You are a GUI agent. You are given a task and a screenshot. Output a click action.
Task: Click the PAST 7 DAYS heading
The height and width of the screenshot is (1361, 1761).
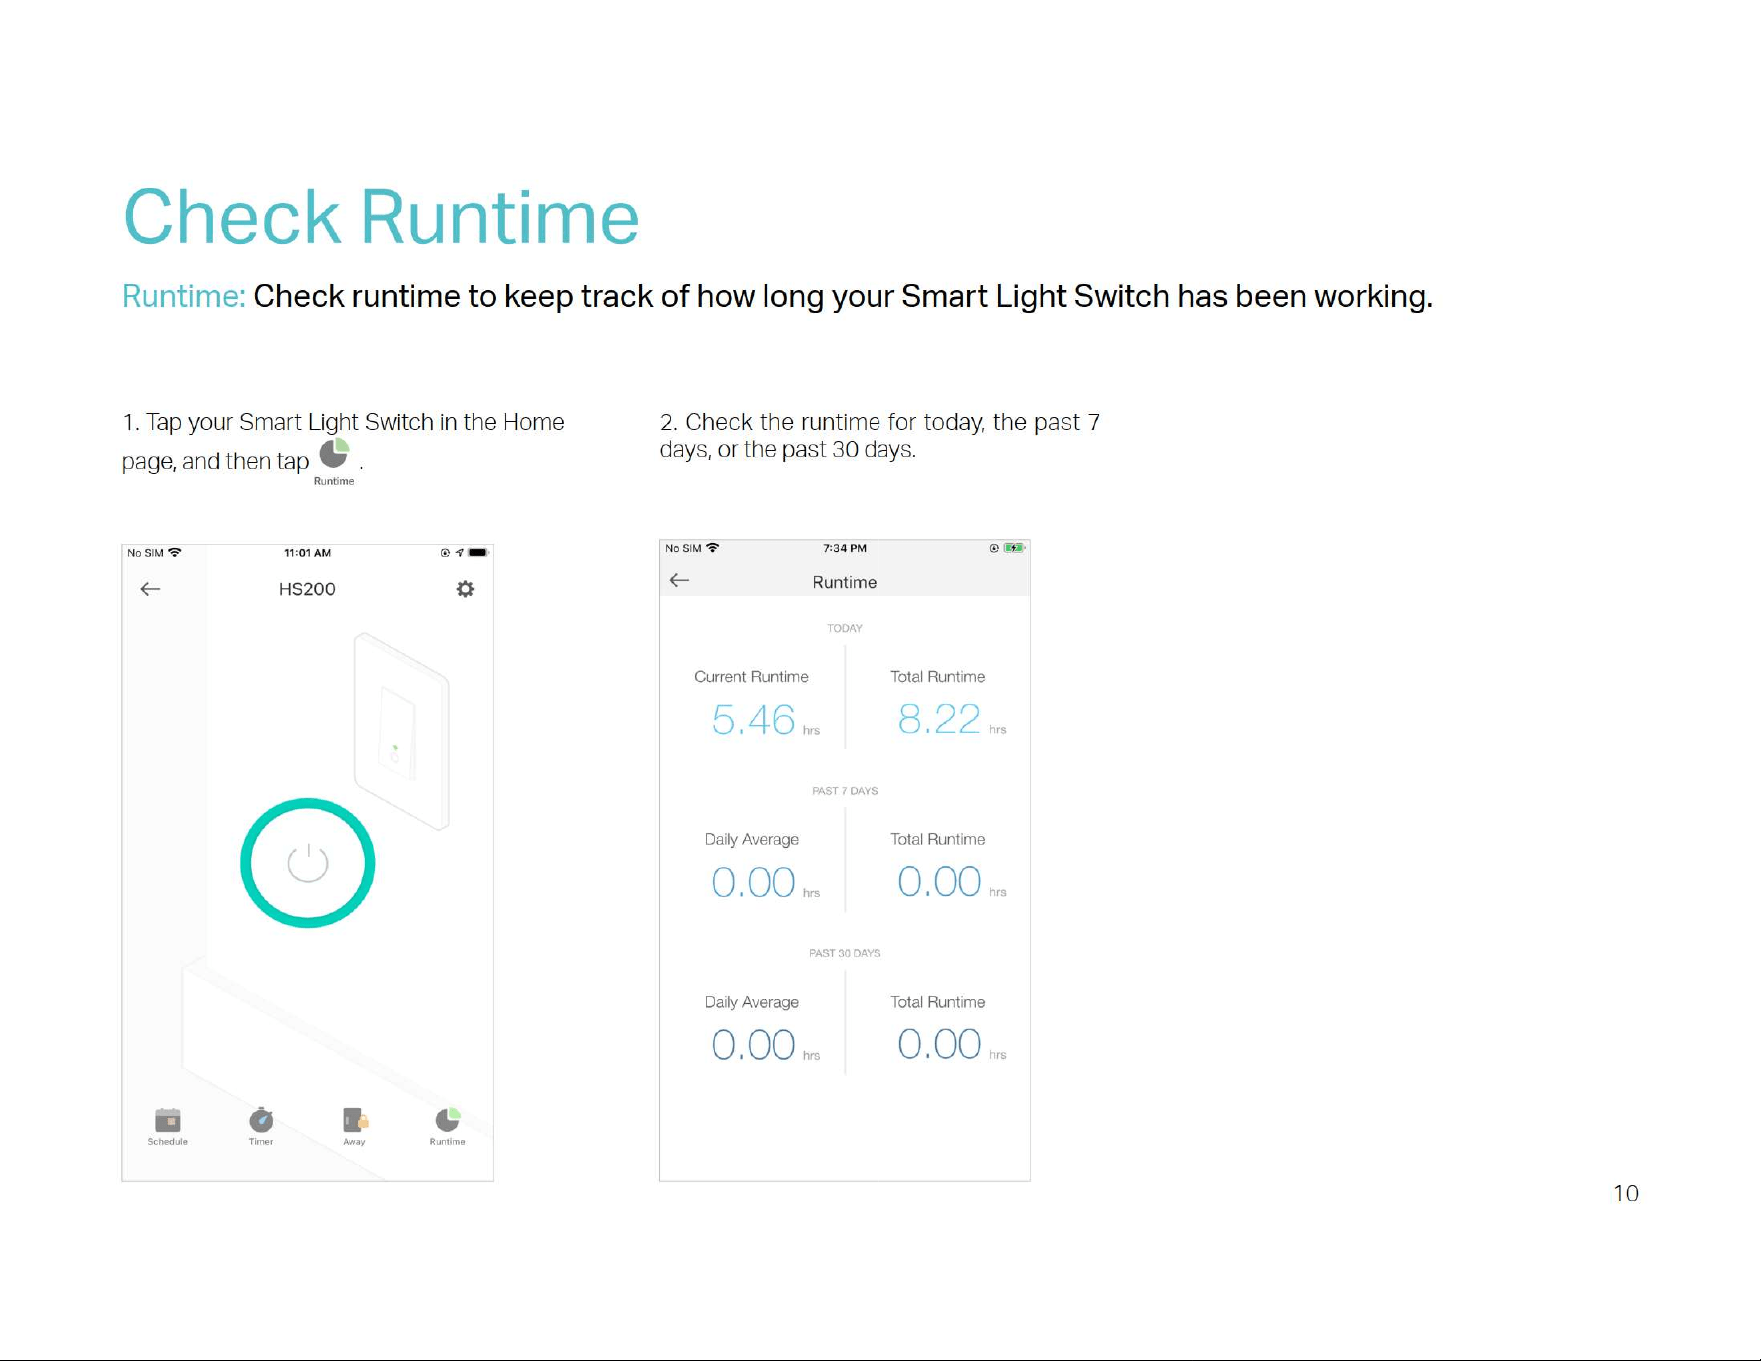[x=845, y=791]
